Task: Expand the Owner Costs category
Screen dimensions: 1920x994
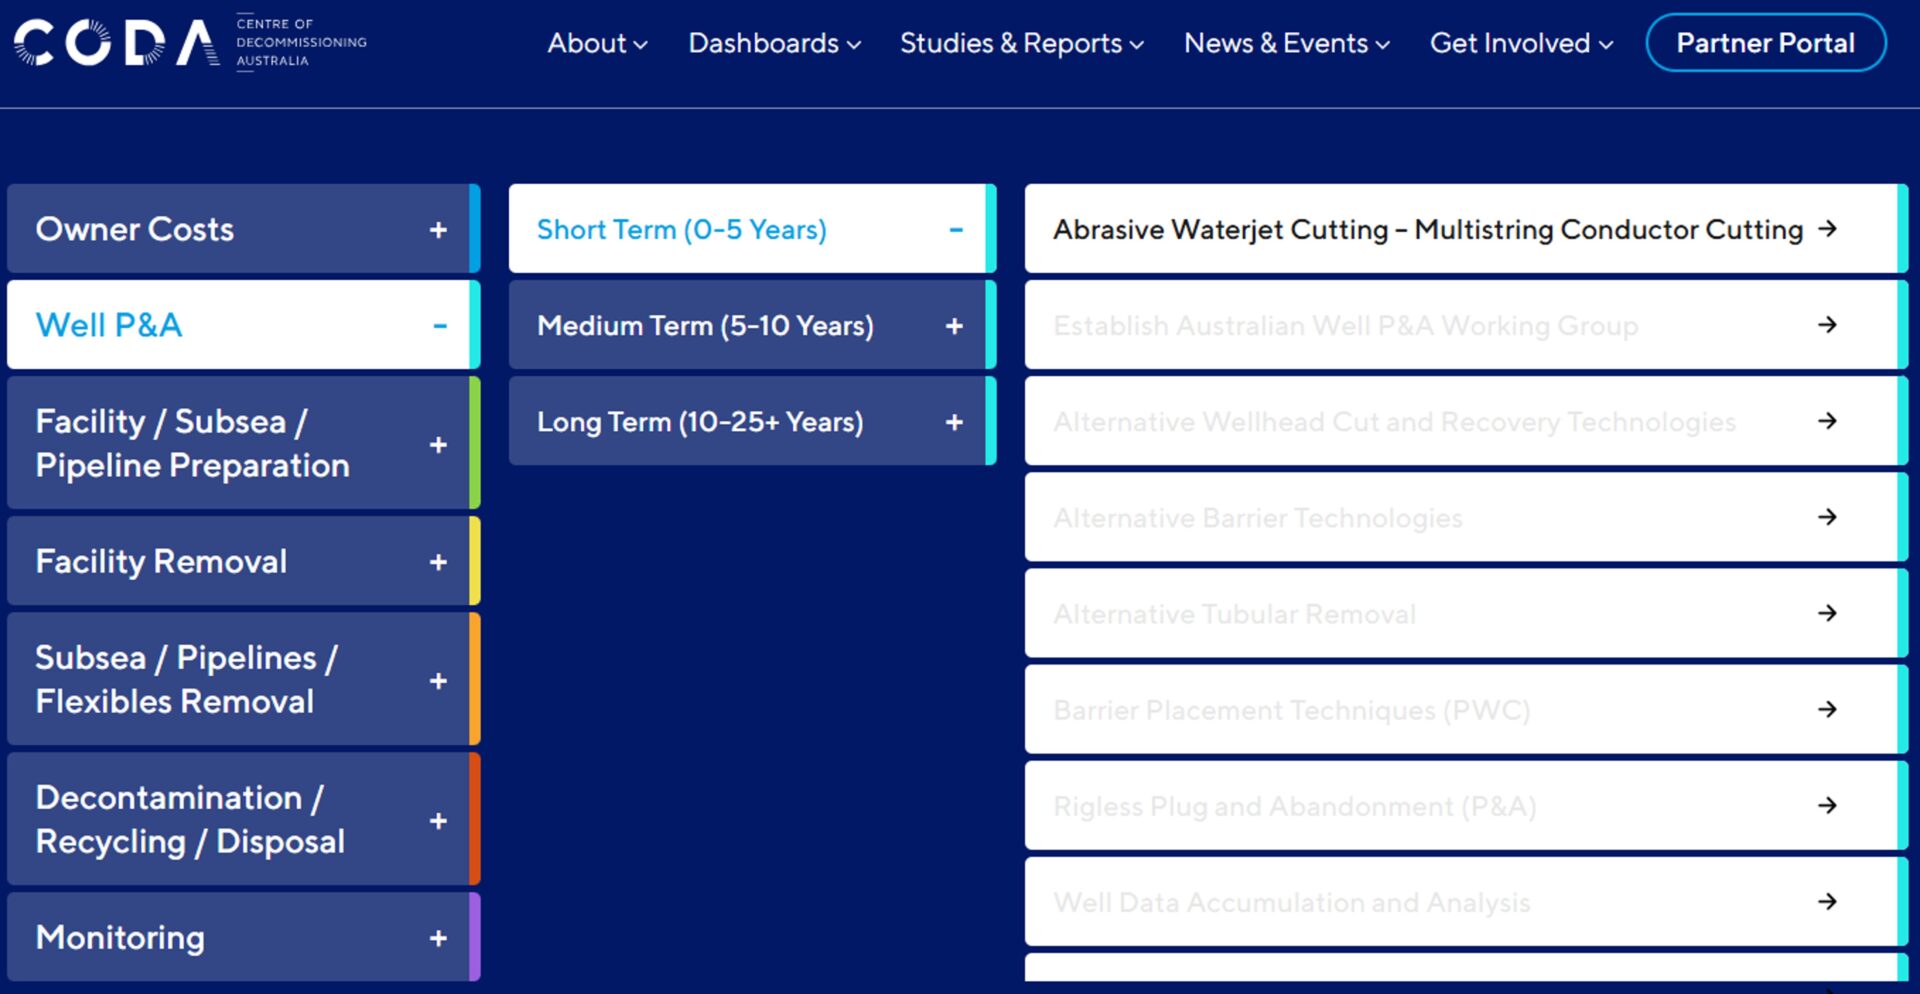Action: click(x=438, y=230)
